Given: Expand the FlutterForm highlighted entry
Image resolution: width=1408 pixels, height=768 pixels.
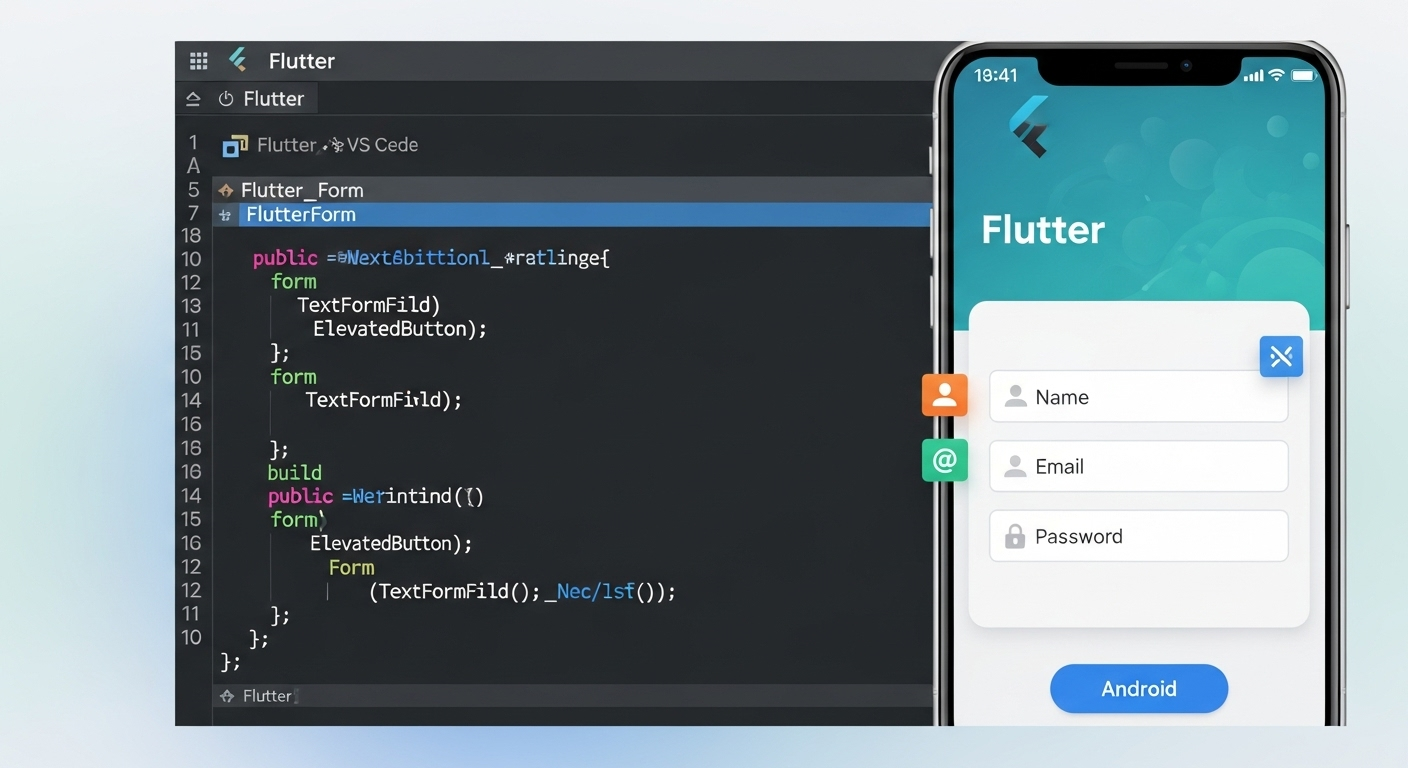Looking at the screenshot, I should click(x=300, y=214).
